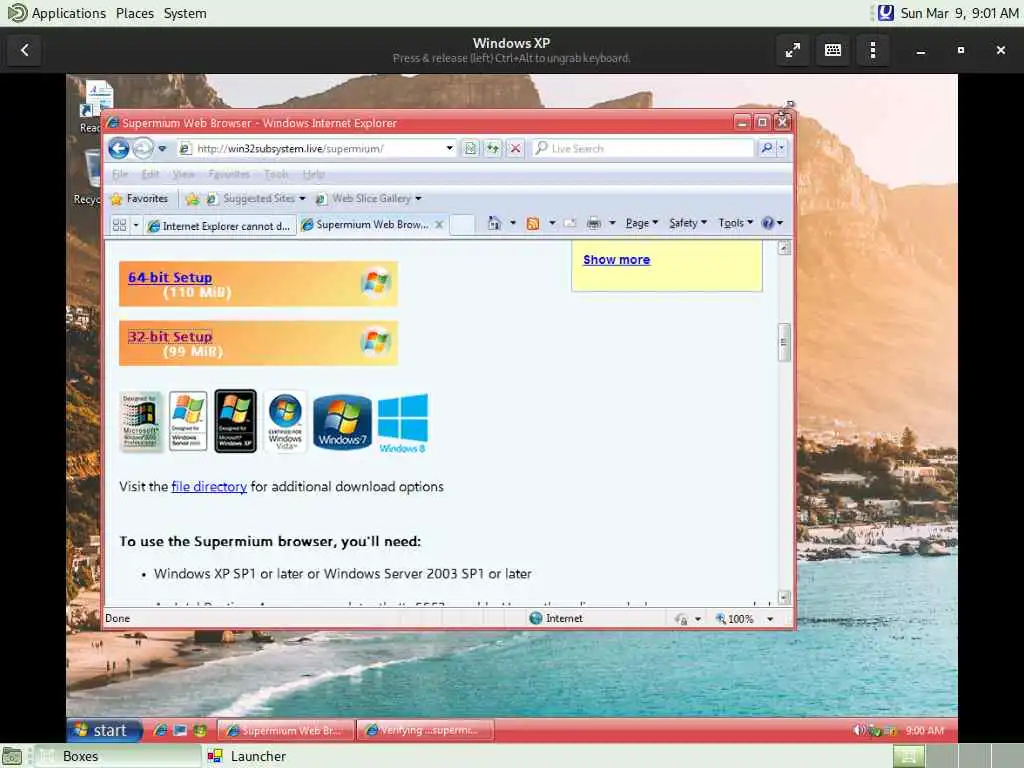Expand the Home button dropdown arrow

513,223
